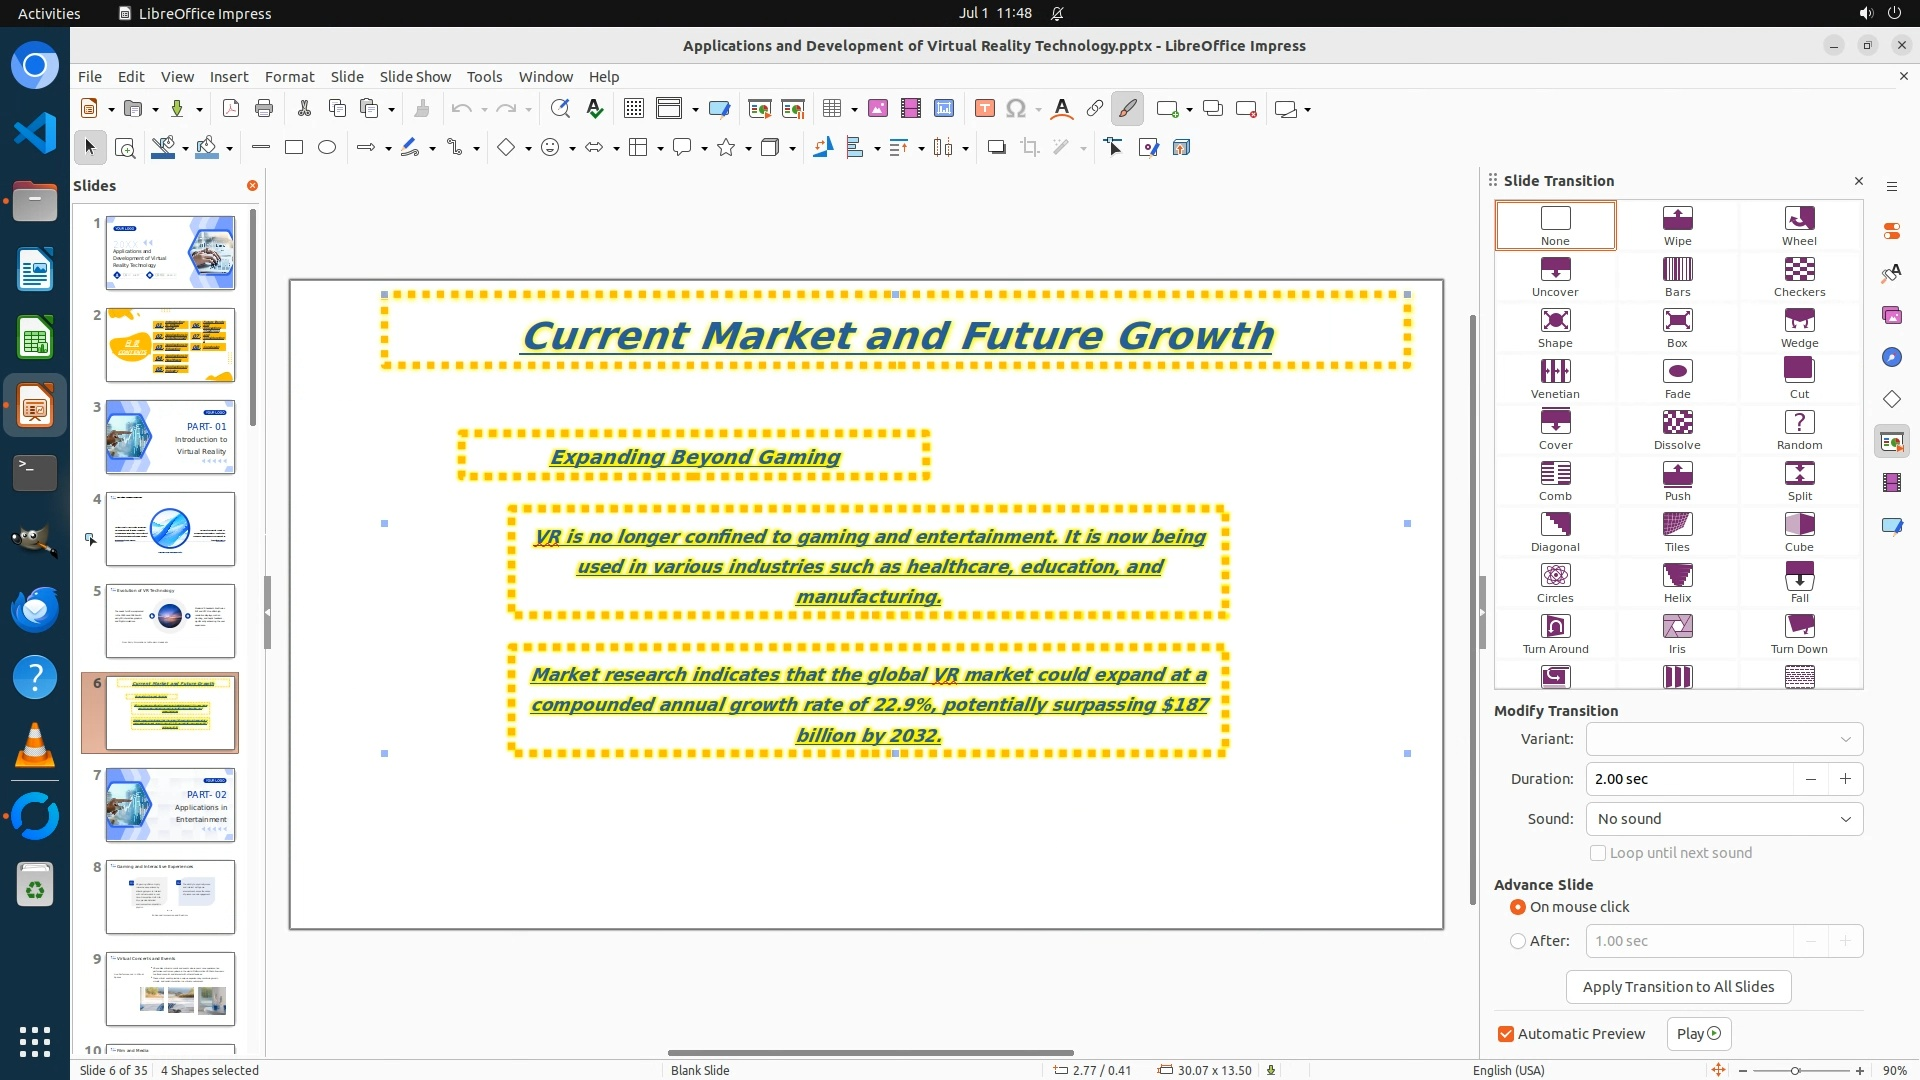Screen dimensions: 1920x1080
Task: Open the Format menu
Action: pyautogui.click(x=289, y=76)
